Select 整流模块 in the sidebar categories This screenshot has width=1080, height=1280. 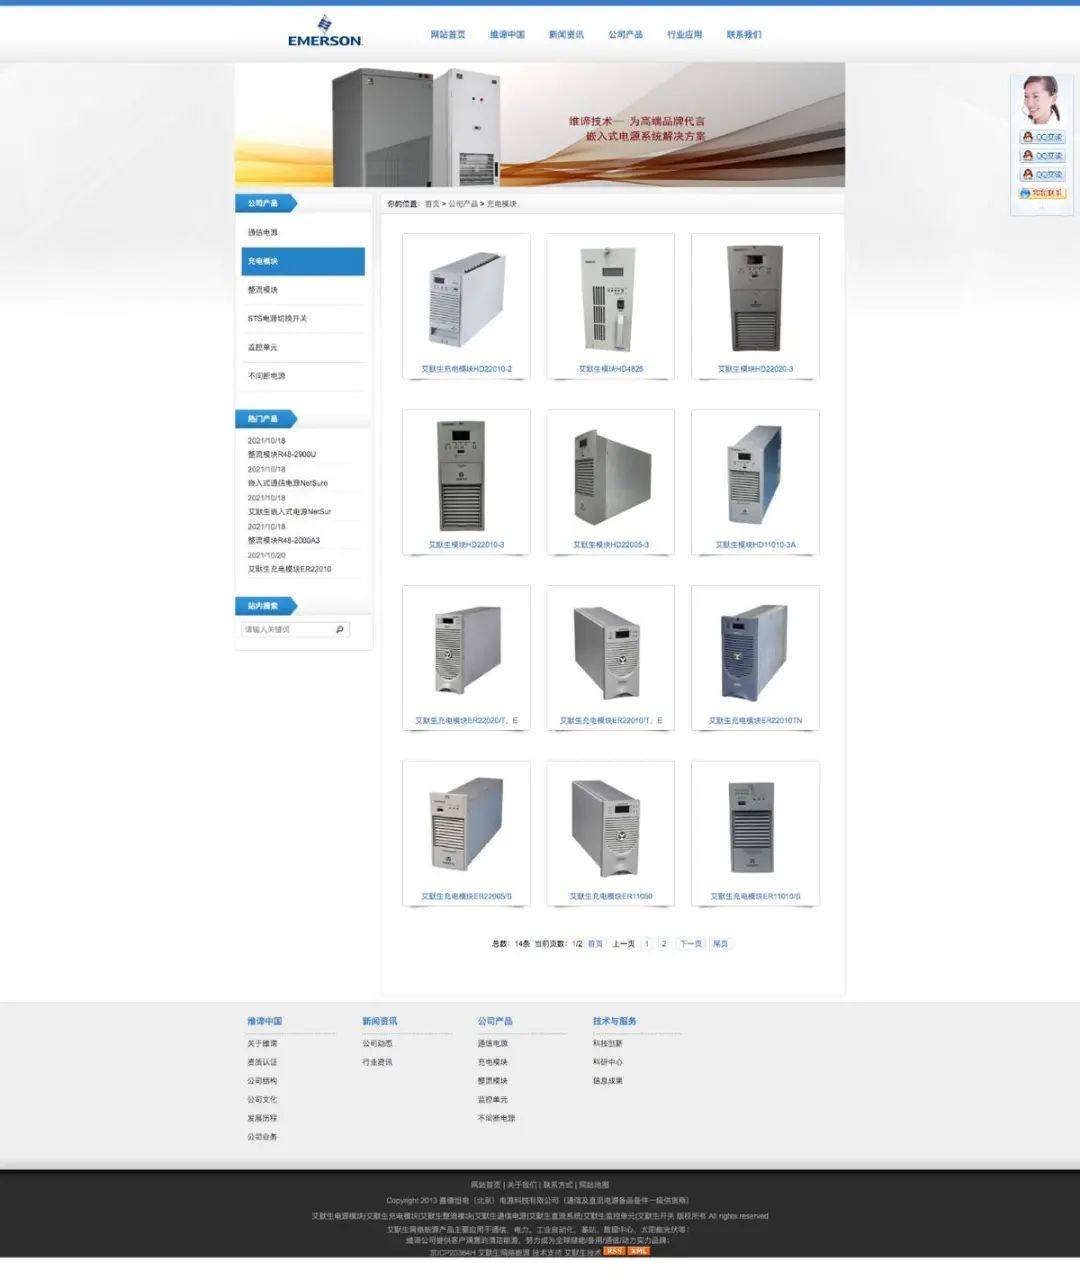point(263,290)
